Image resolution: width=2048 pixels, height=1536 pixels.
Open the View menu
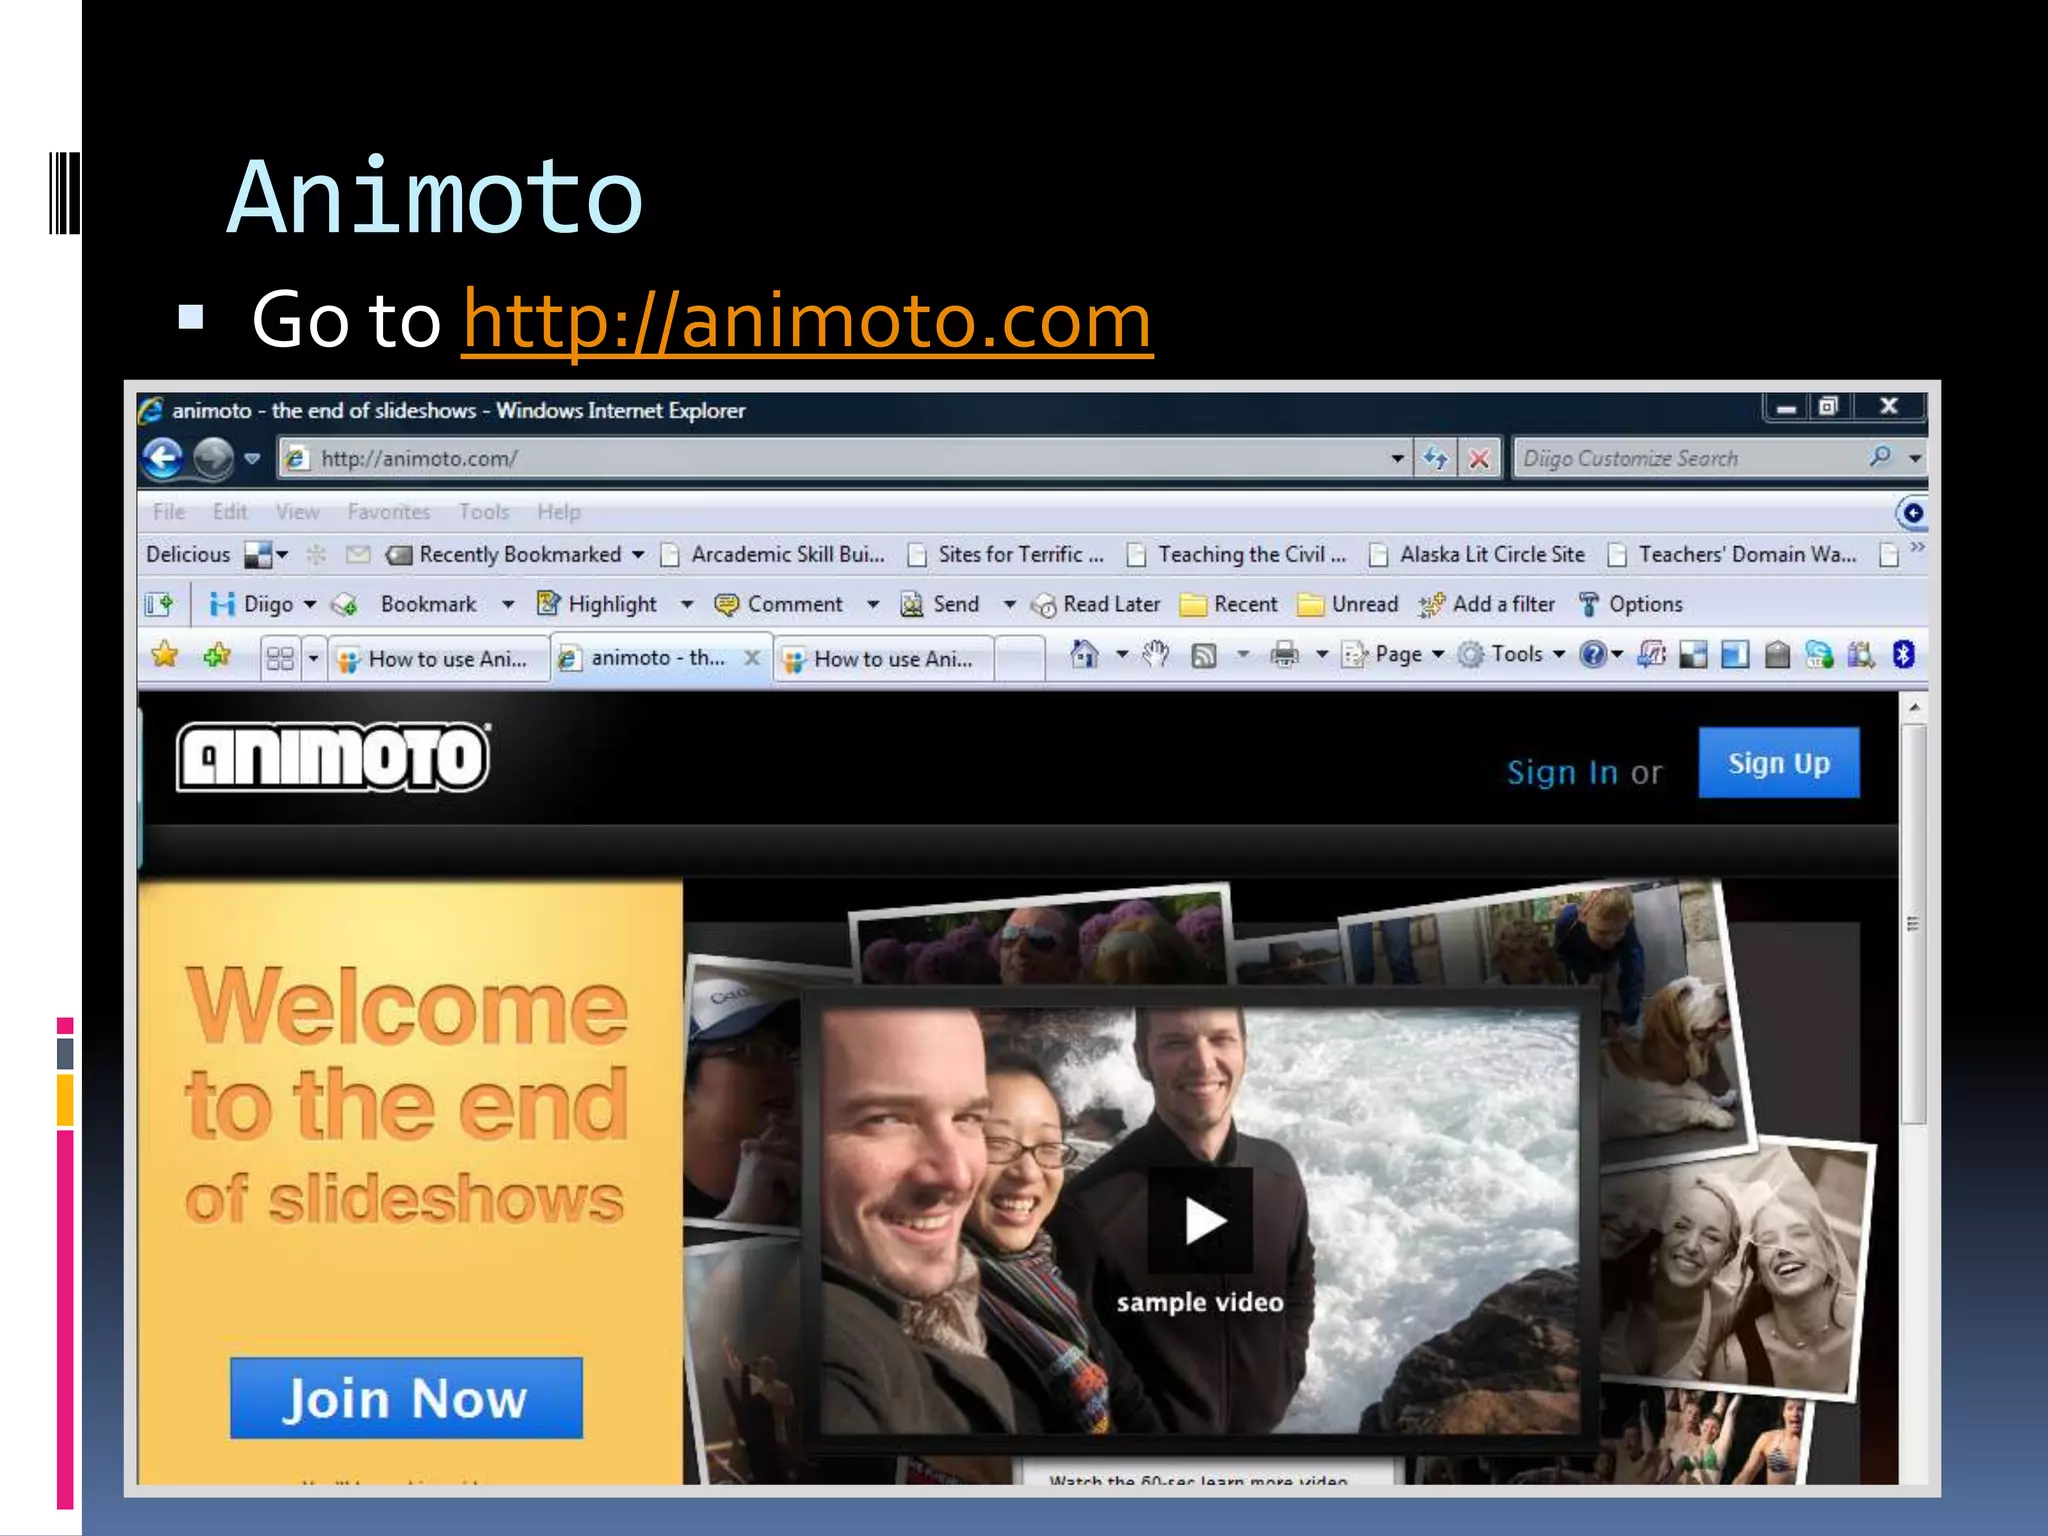coord(298,512)
